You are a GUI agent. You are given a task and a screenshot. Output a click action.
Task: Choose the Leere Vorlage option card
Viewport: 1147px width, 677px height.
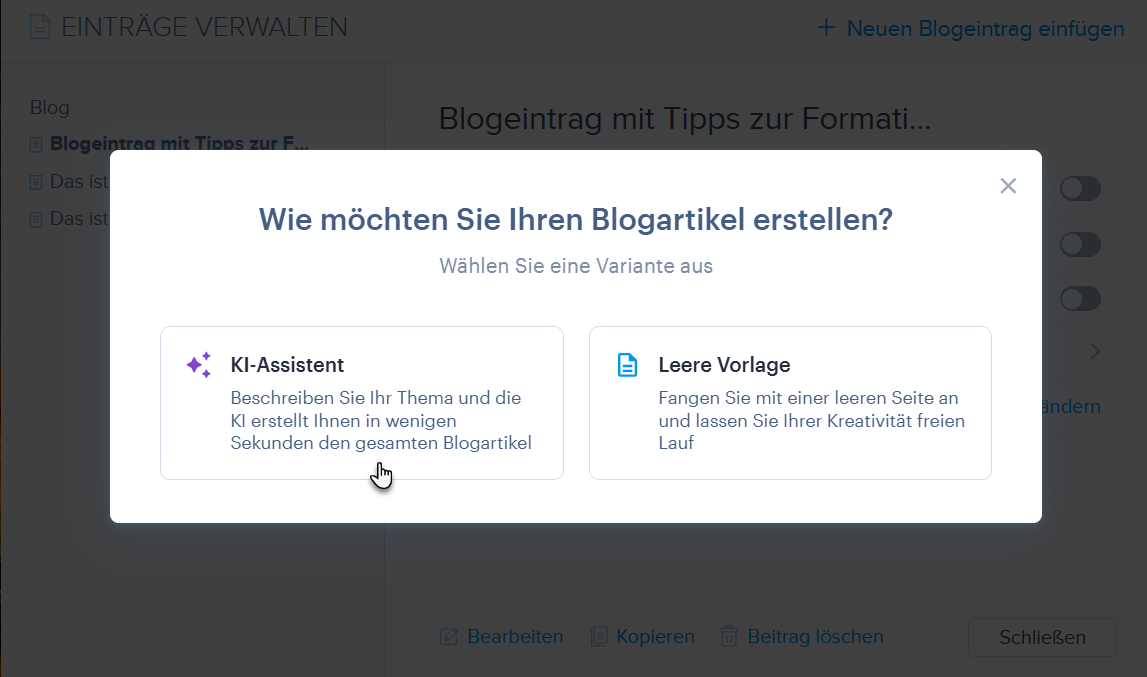tap(790, 403)
